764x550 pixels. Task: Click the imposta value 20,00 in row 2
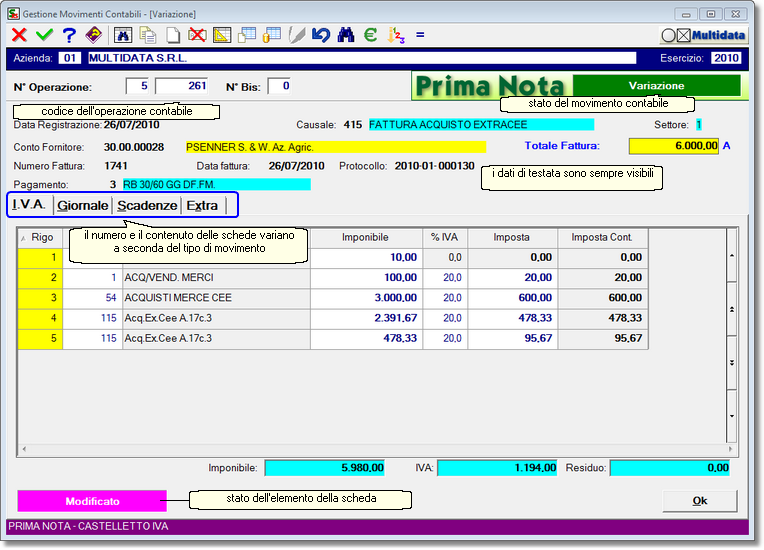click(513, 278)
